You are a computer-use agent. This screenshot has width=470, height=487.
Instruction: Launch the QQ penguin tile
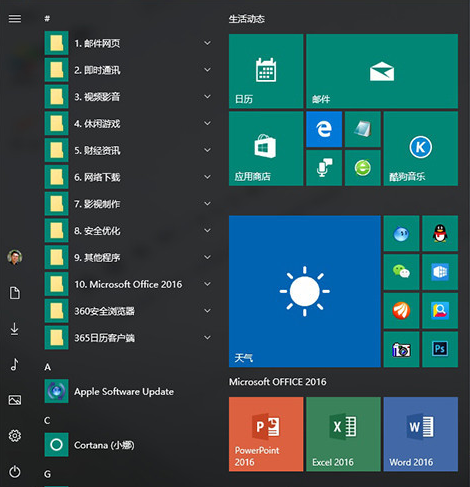440,233
